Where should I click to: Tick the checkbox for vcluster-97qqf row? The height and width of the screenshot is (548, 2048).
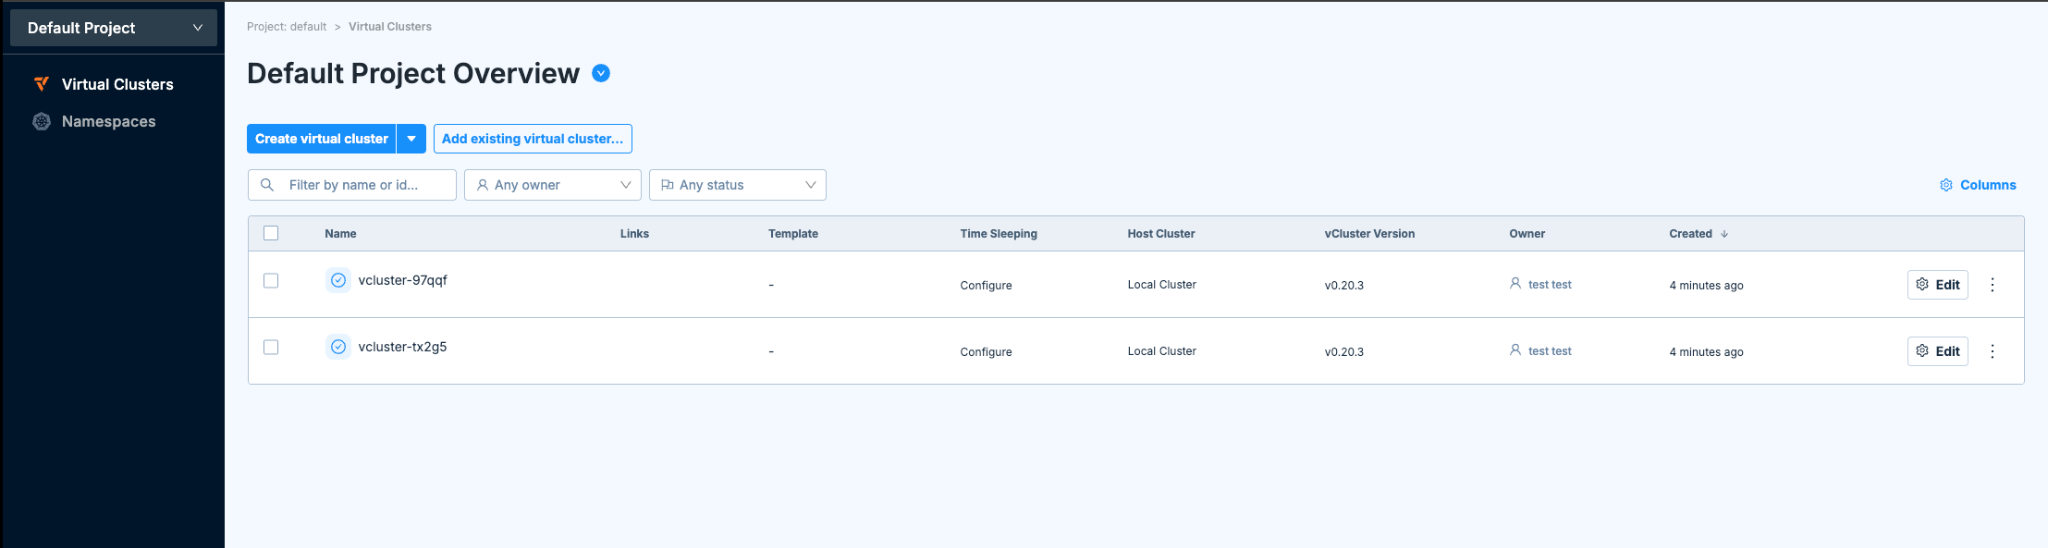271,281
